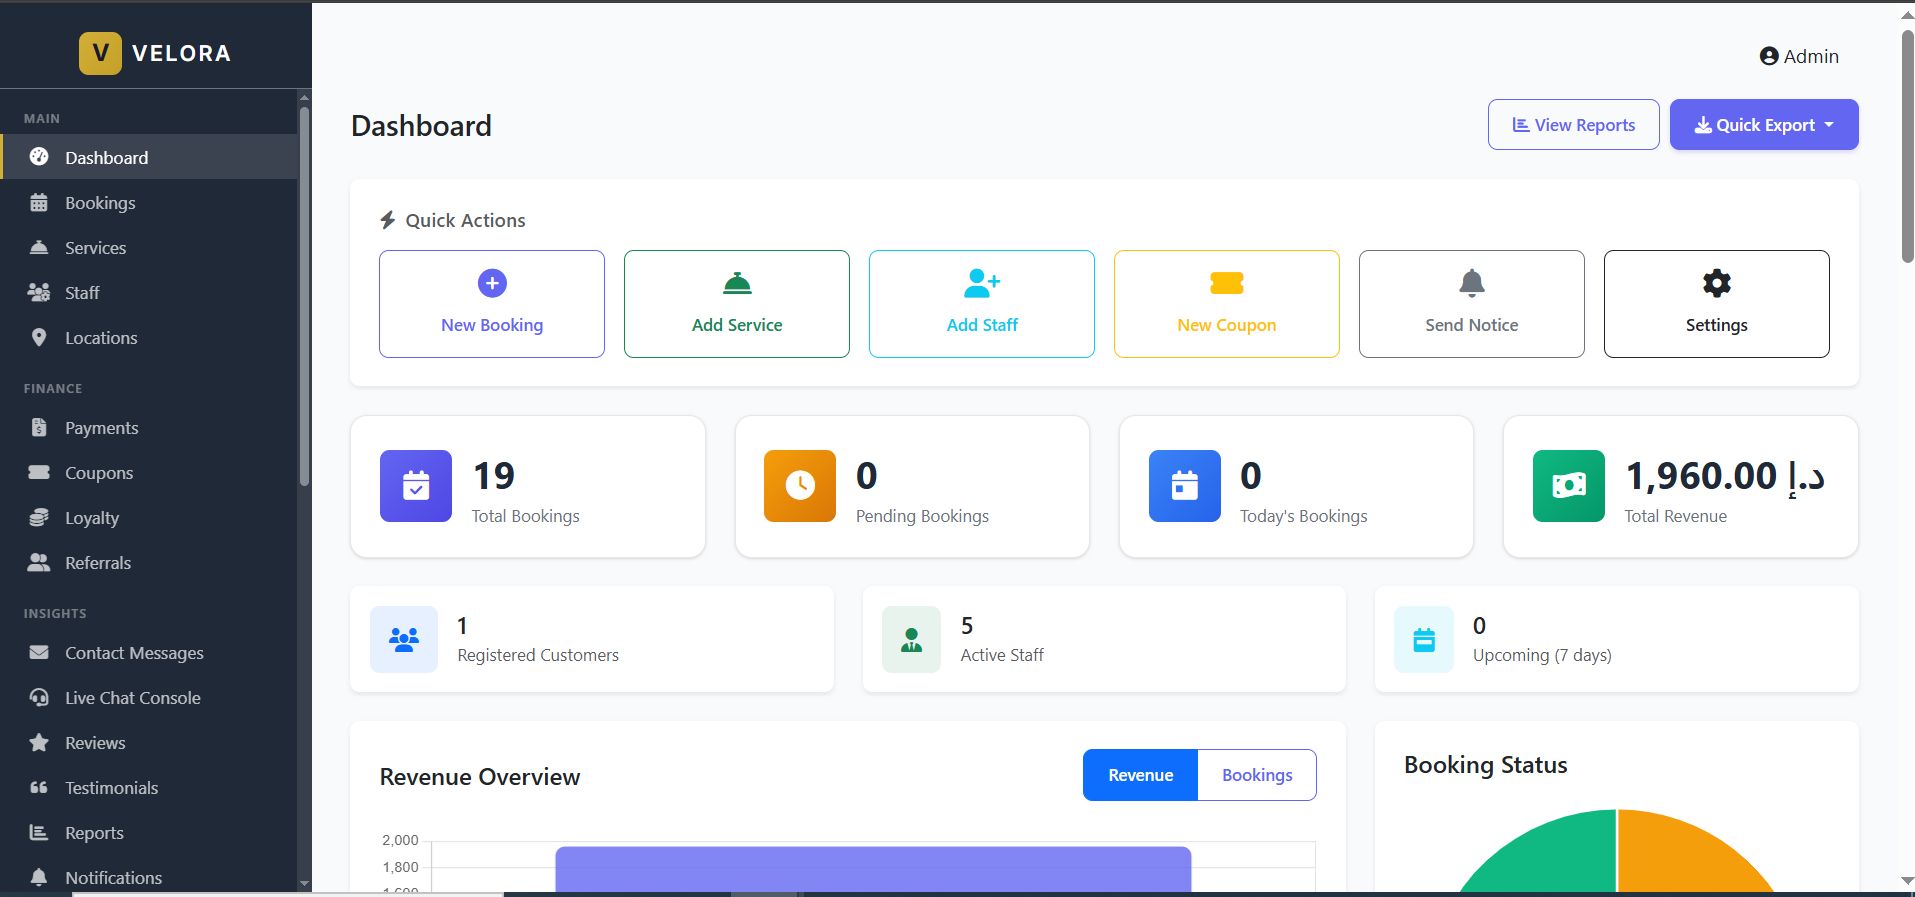Open the Dashboard menu item
Screen dimensions: 1915x897
click(x=149, y=157)
